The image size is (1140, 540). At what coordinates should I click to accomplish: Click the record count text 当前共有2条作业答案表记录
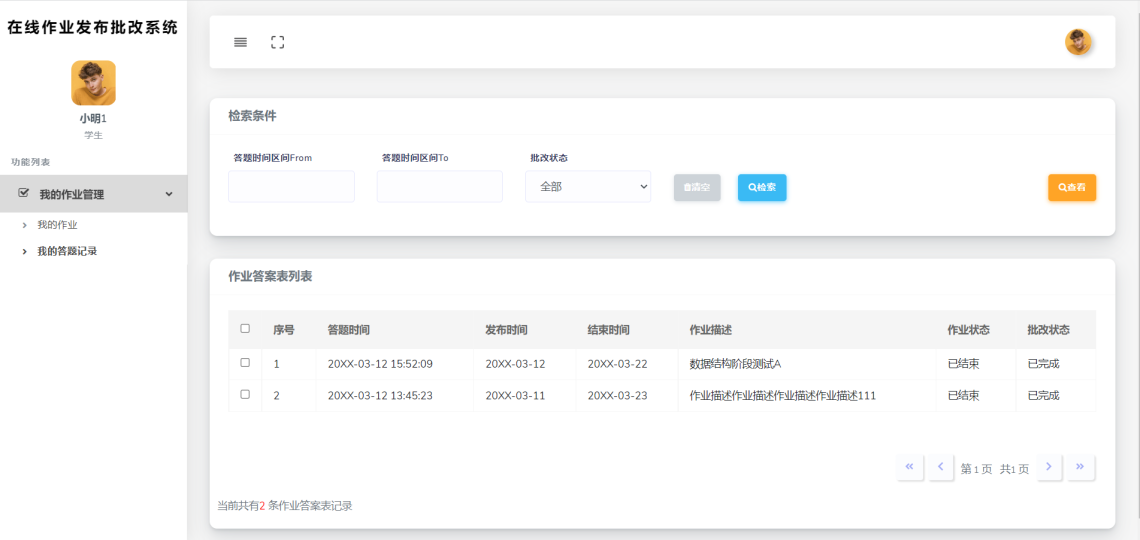285,506
